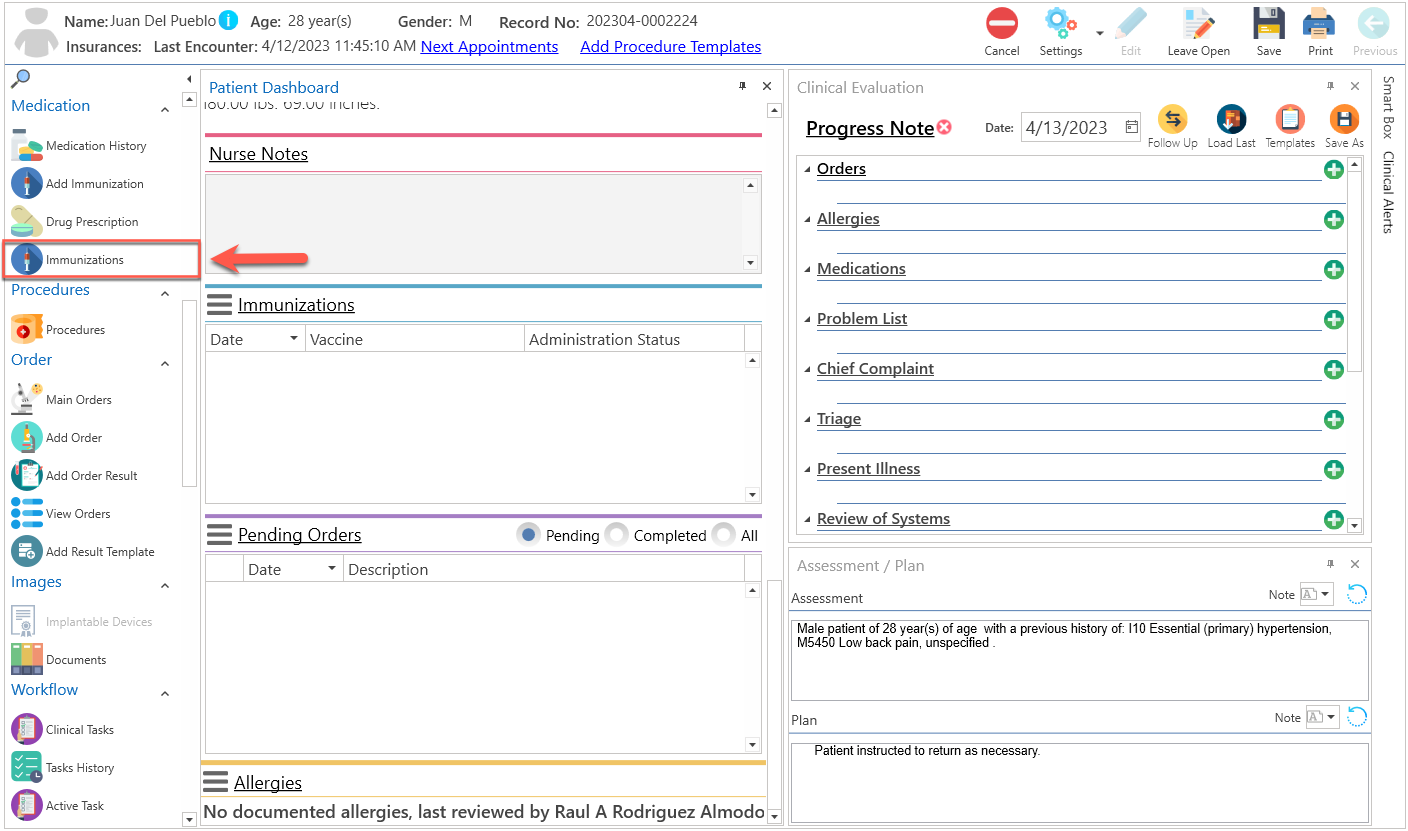Select the Completed orders radio button
The height and width of the screenshot is (831, 1408).
point(617,535)
